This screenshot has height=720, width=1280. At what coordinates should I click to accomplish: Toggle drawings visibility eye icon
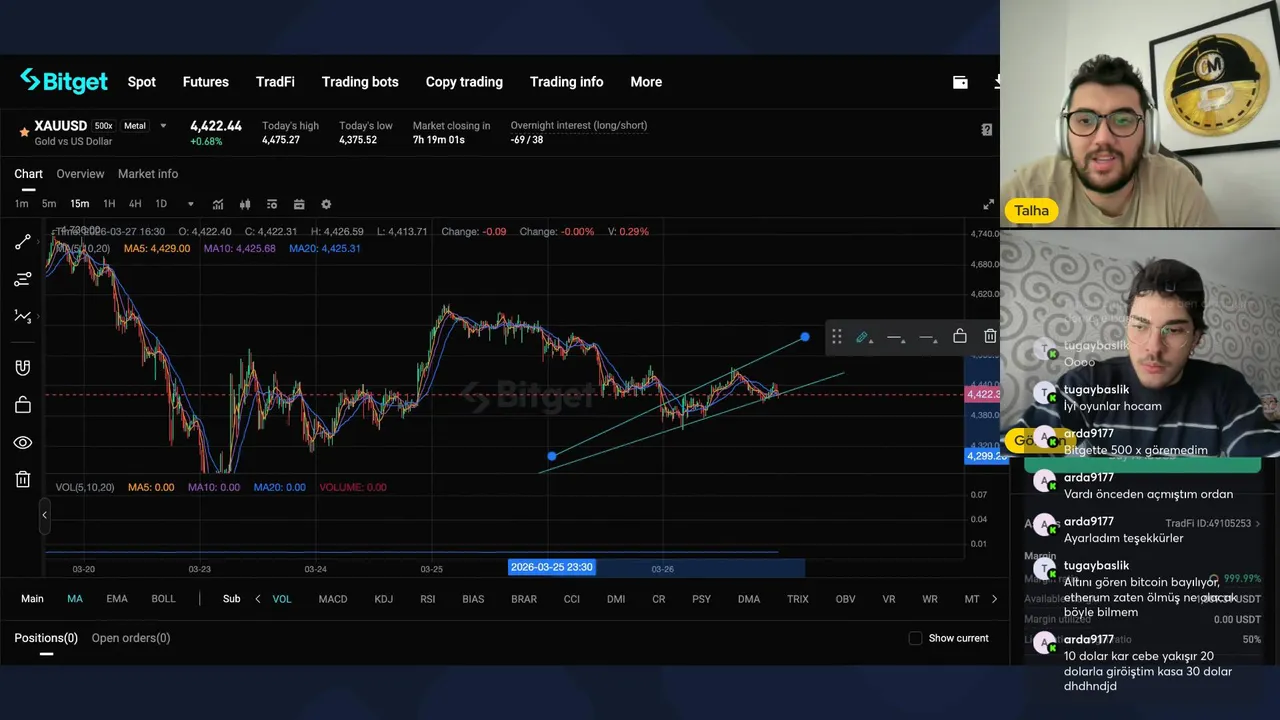[22, 442]
